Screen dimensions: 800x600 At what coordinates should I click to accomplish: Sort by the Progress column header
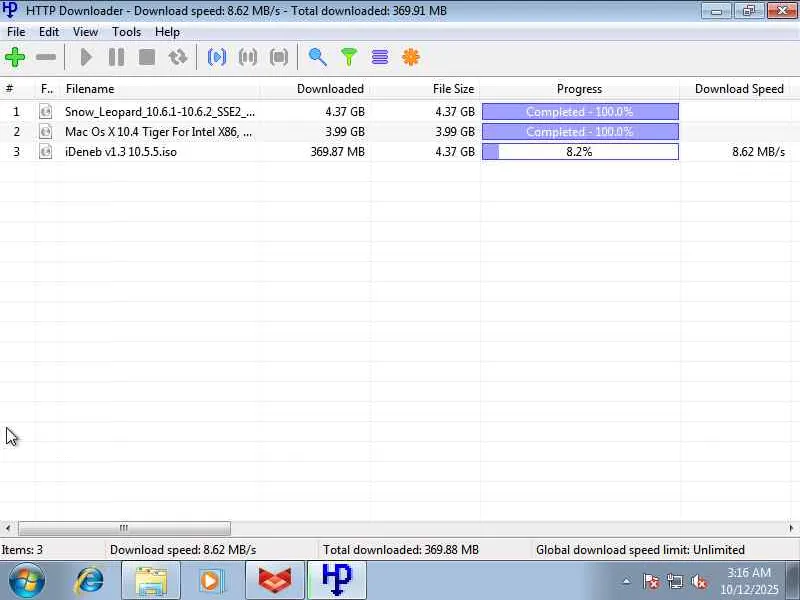580,89
